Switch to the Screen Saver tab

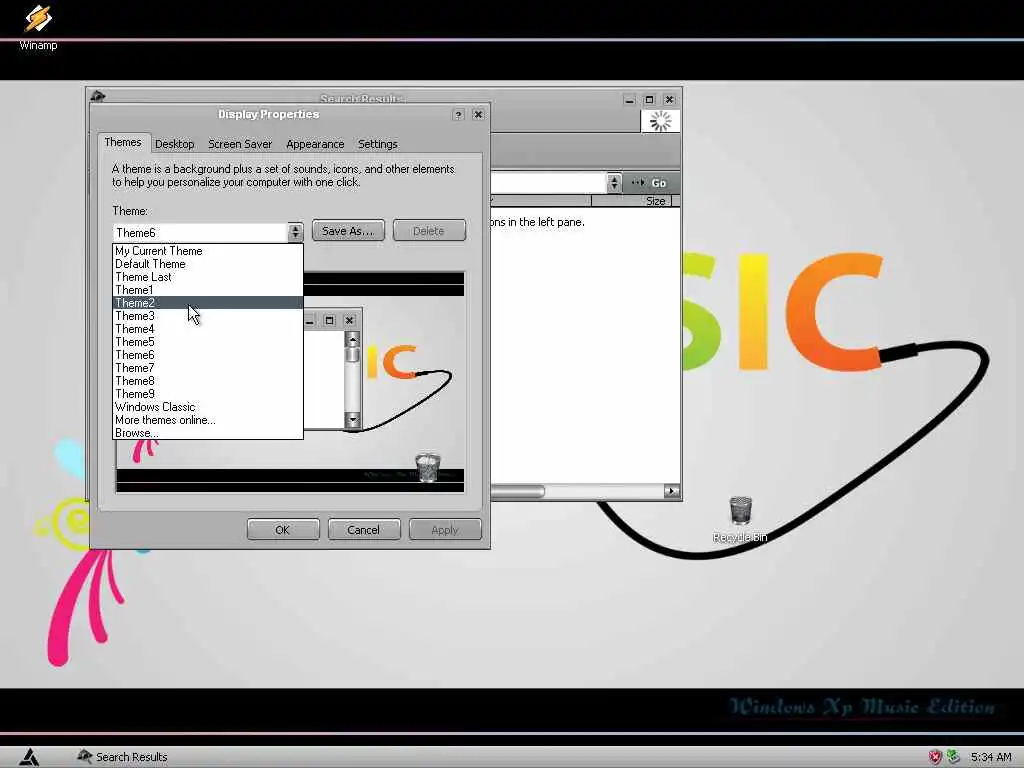240,144
